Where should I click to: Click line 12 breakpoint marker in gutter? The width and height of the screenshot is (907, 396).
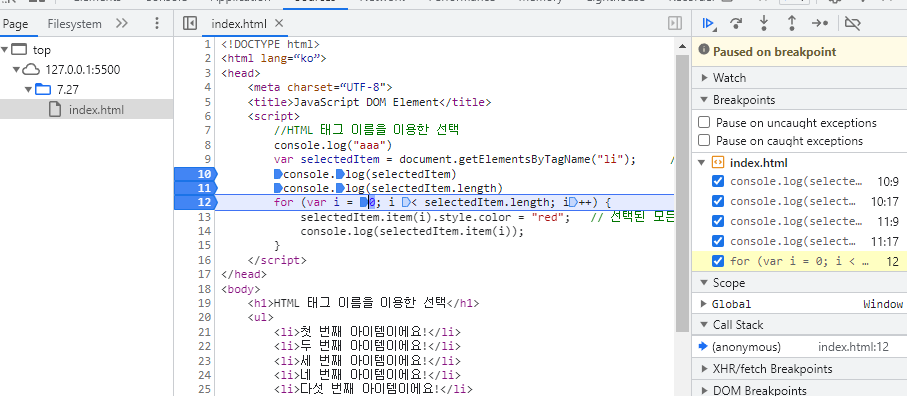point(196,202)
